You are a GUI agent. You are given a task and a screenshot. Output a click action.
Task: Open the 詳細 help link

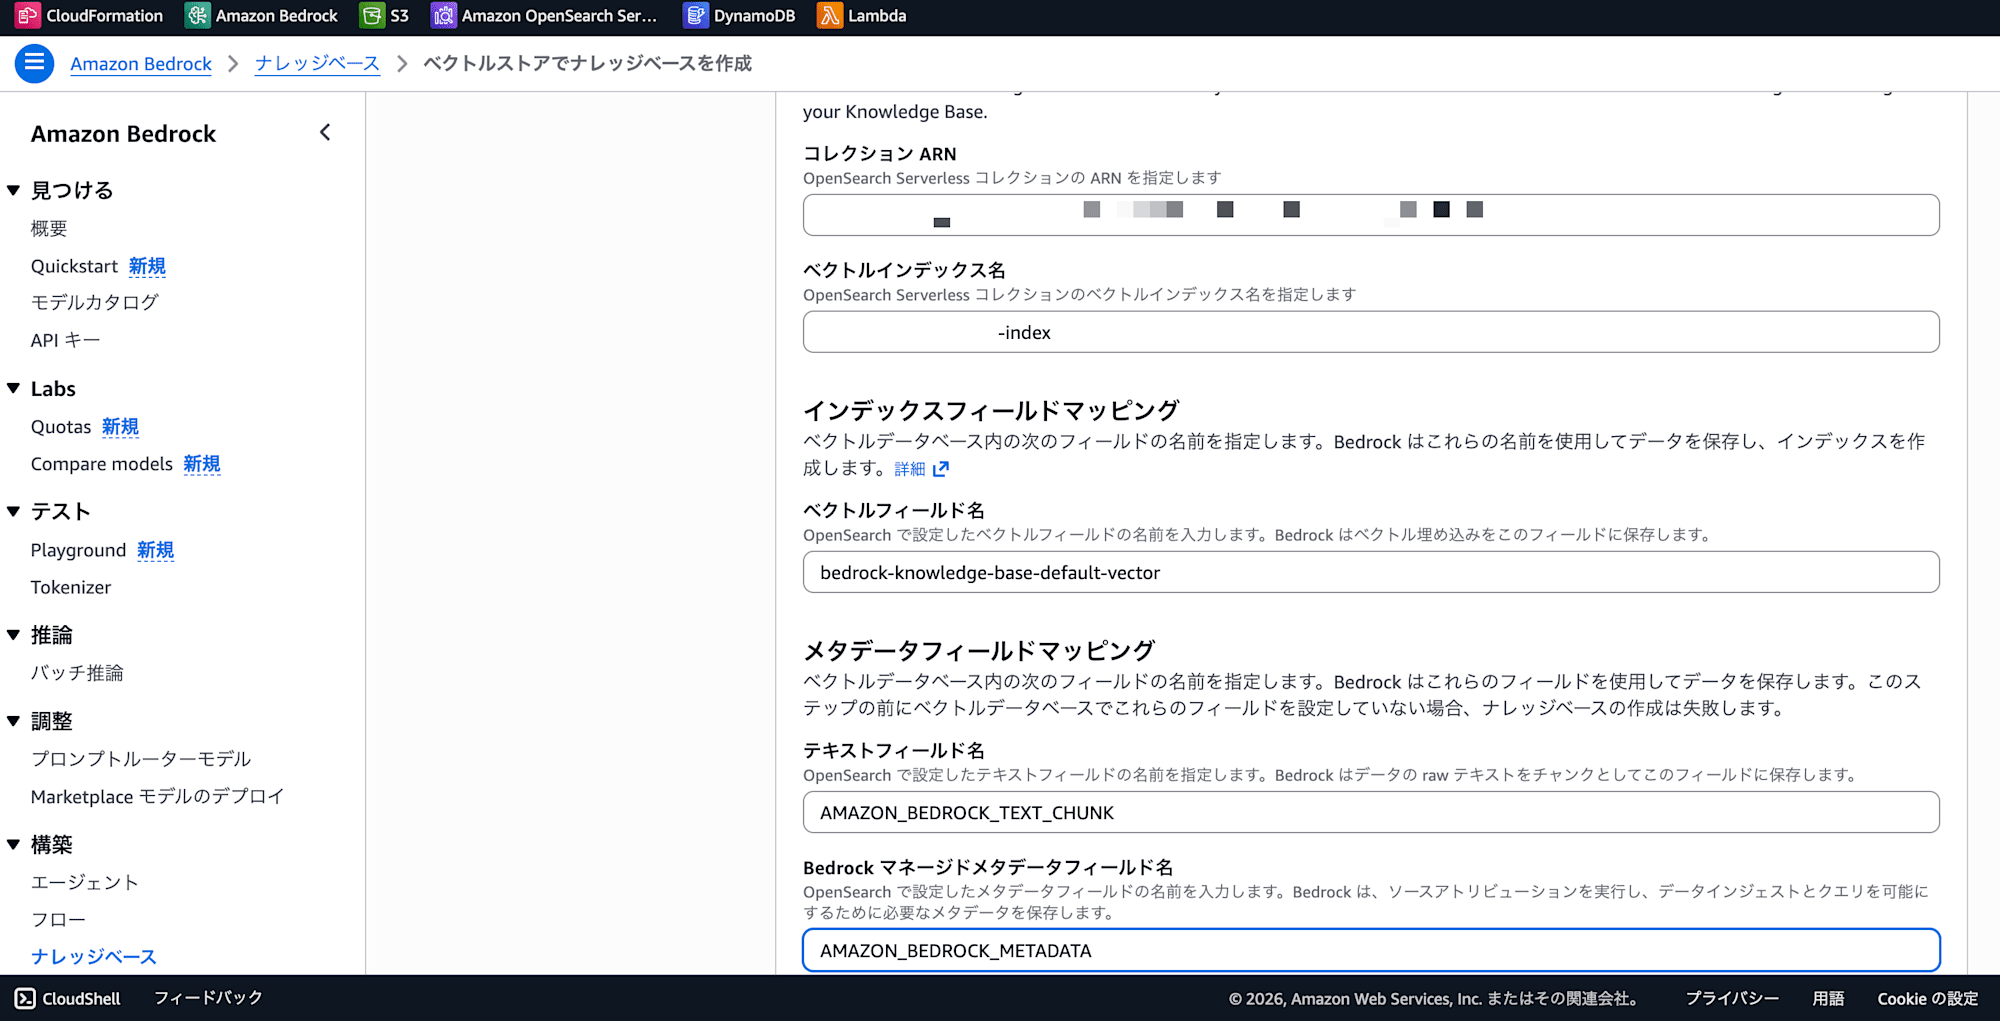[x=910, y=469]
